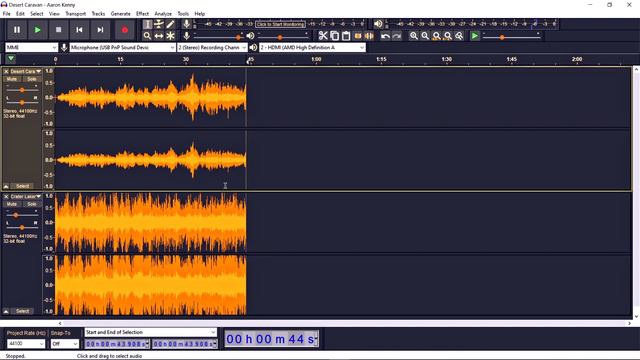Image resolution: width=640 pixels, height=360 pixels.
Task: Close the Crater Lake track with X
Action: click(6, 197)
